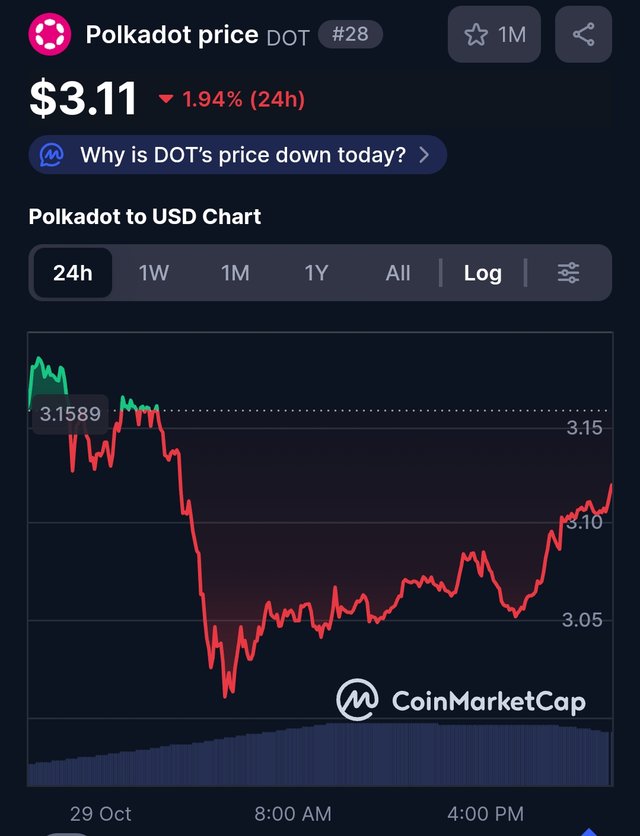Open the share icon button
This screenshot has height=836, width=640.
coord(583,35)
